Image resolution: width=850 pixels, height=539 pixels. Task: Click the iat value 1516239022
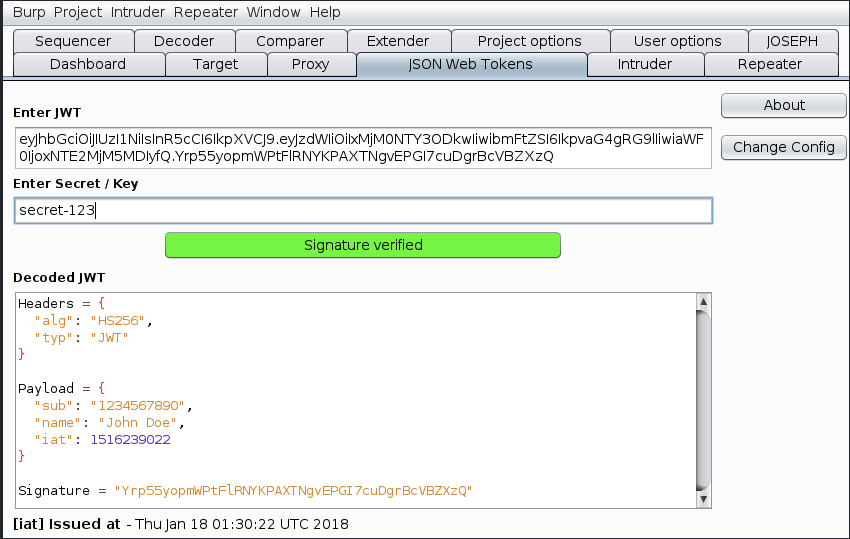point(131,439)
